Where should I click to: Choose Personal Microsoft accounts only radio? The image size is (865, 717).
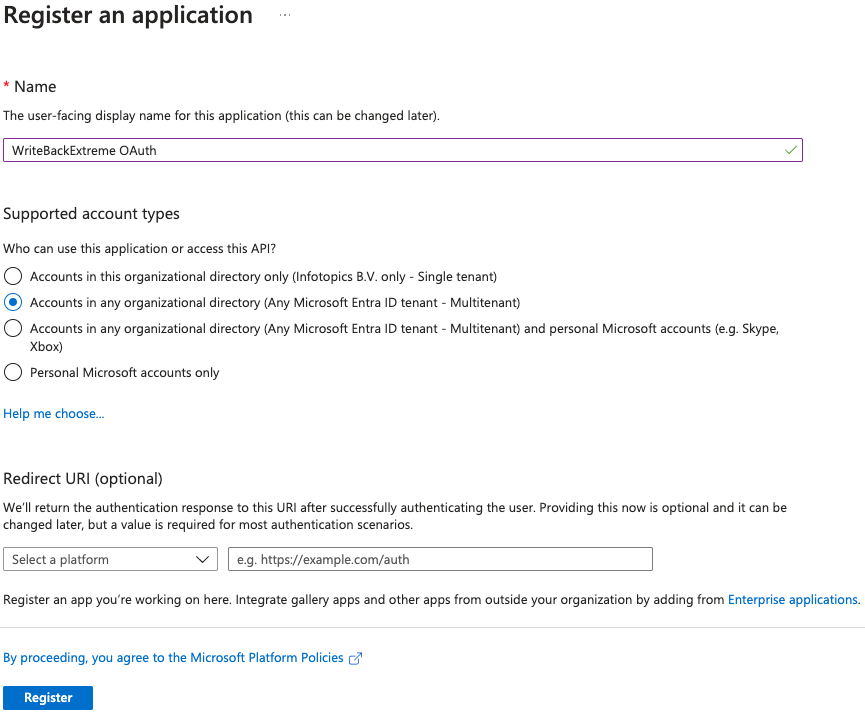pyautogui.click(x=13, y=372)
